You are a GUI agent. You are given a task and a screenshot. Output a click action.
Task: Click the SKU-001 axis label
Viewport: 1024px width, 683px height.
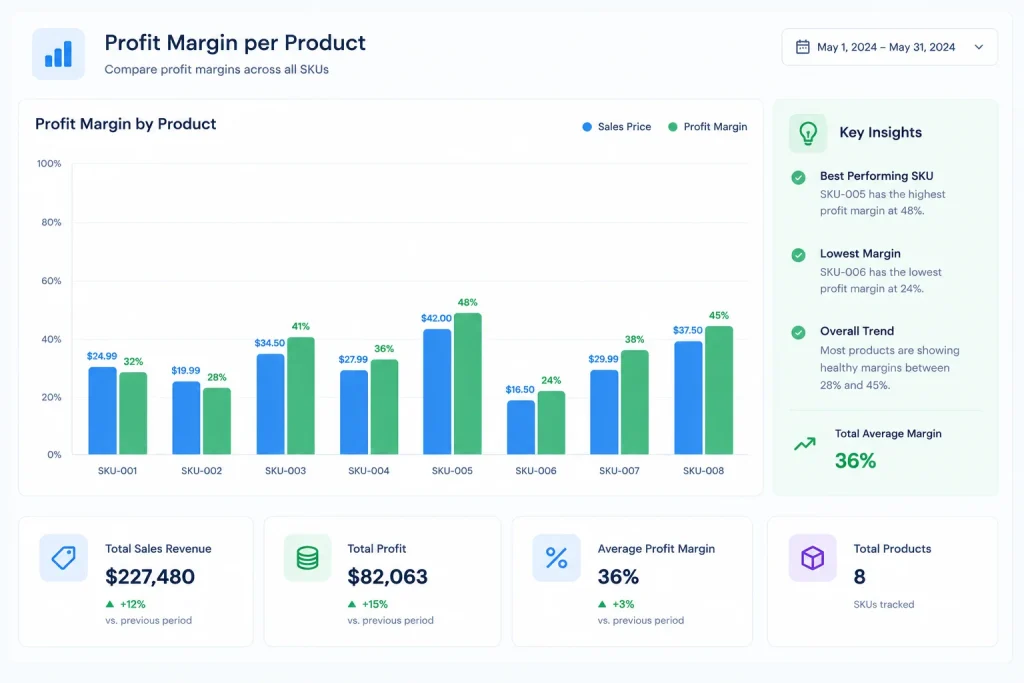coord(118,471)
